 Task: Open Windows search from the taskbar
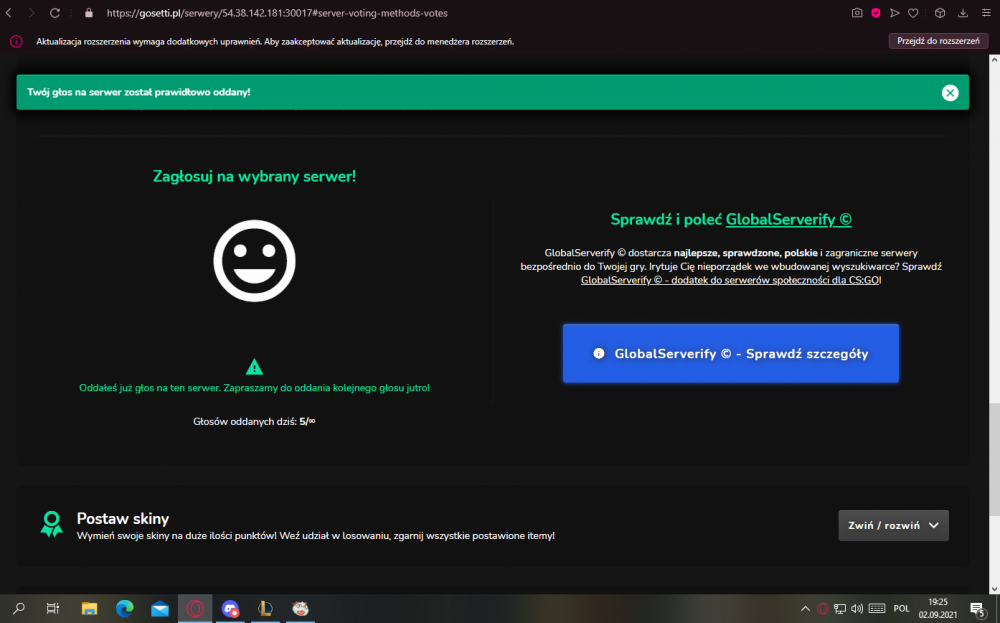tap(18, 608)
